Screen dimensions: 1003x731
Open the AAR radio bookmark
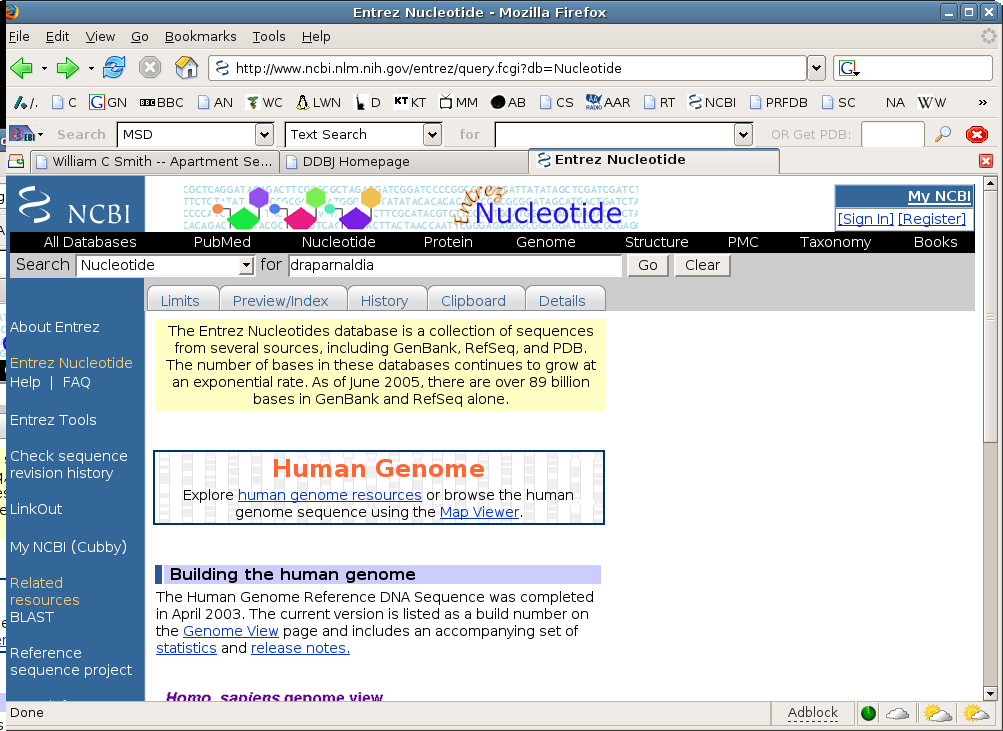(x=608, y=102)
